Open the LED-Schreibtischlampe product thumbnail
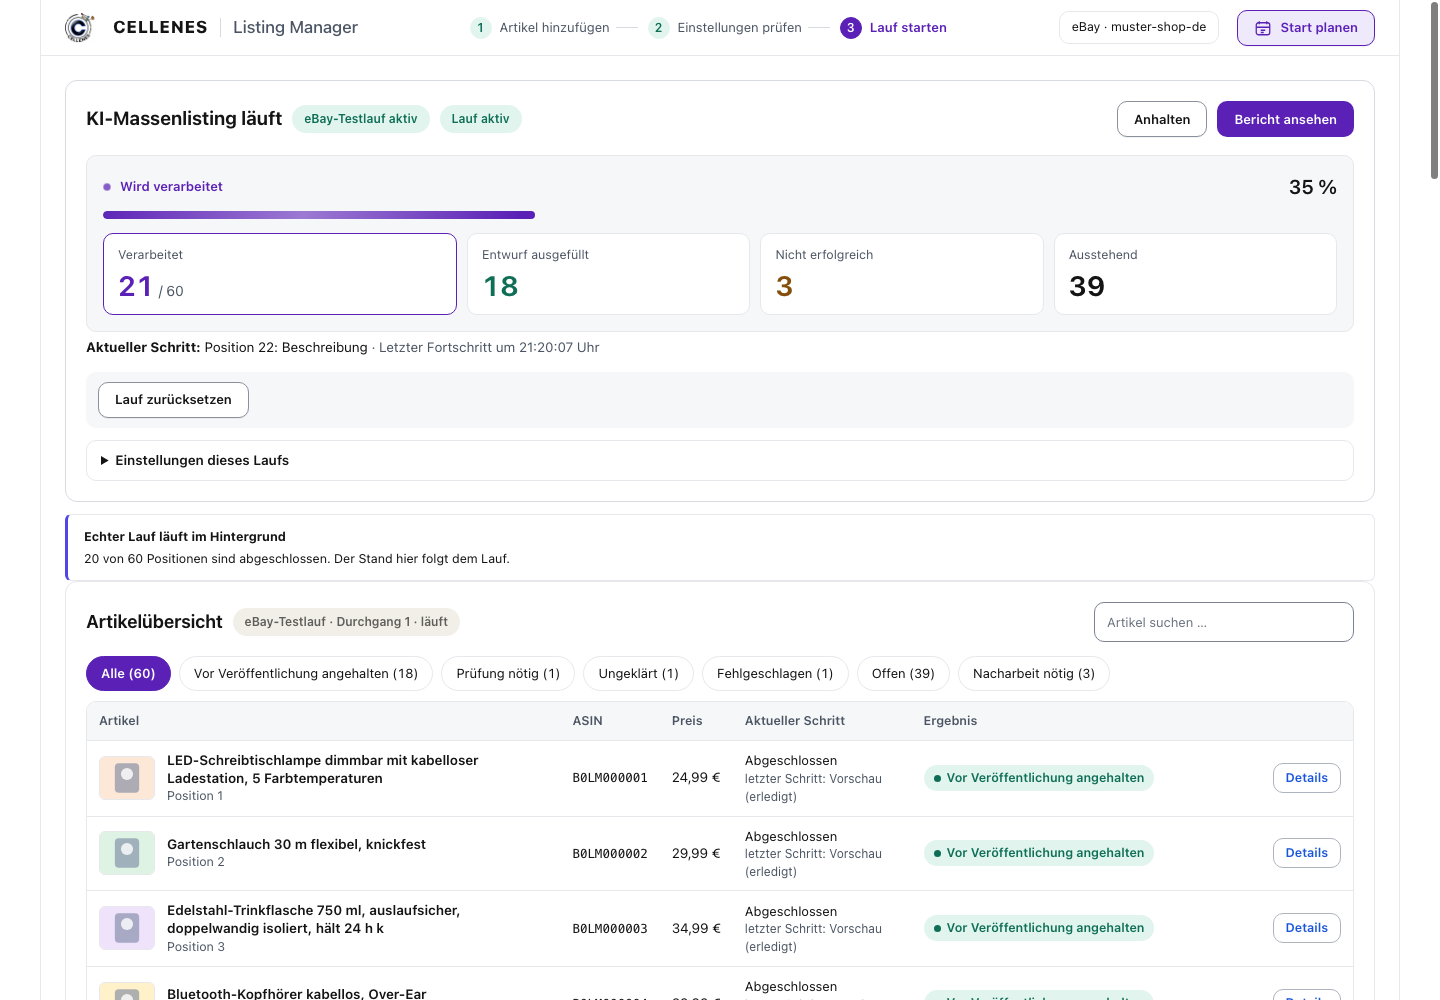1440x1000 pixels. 127,778
